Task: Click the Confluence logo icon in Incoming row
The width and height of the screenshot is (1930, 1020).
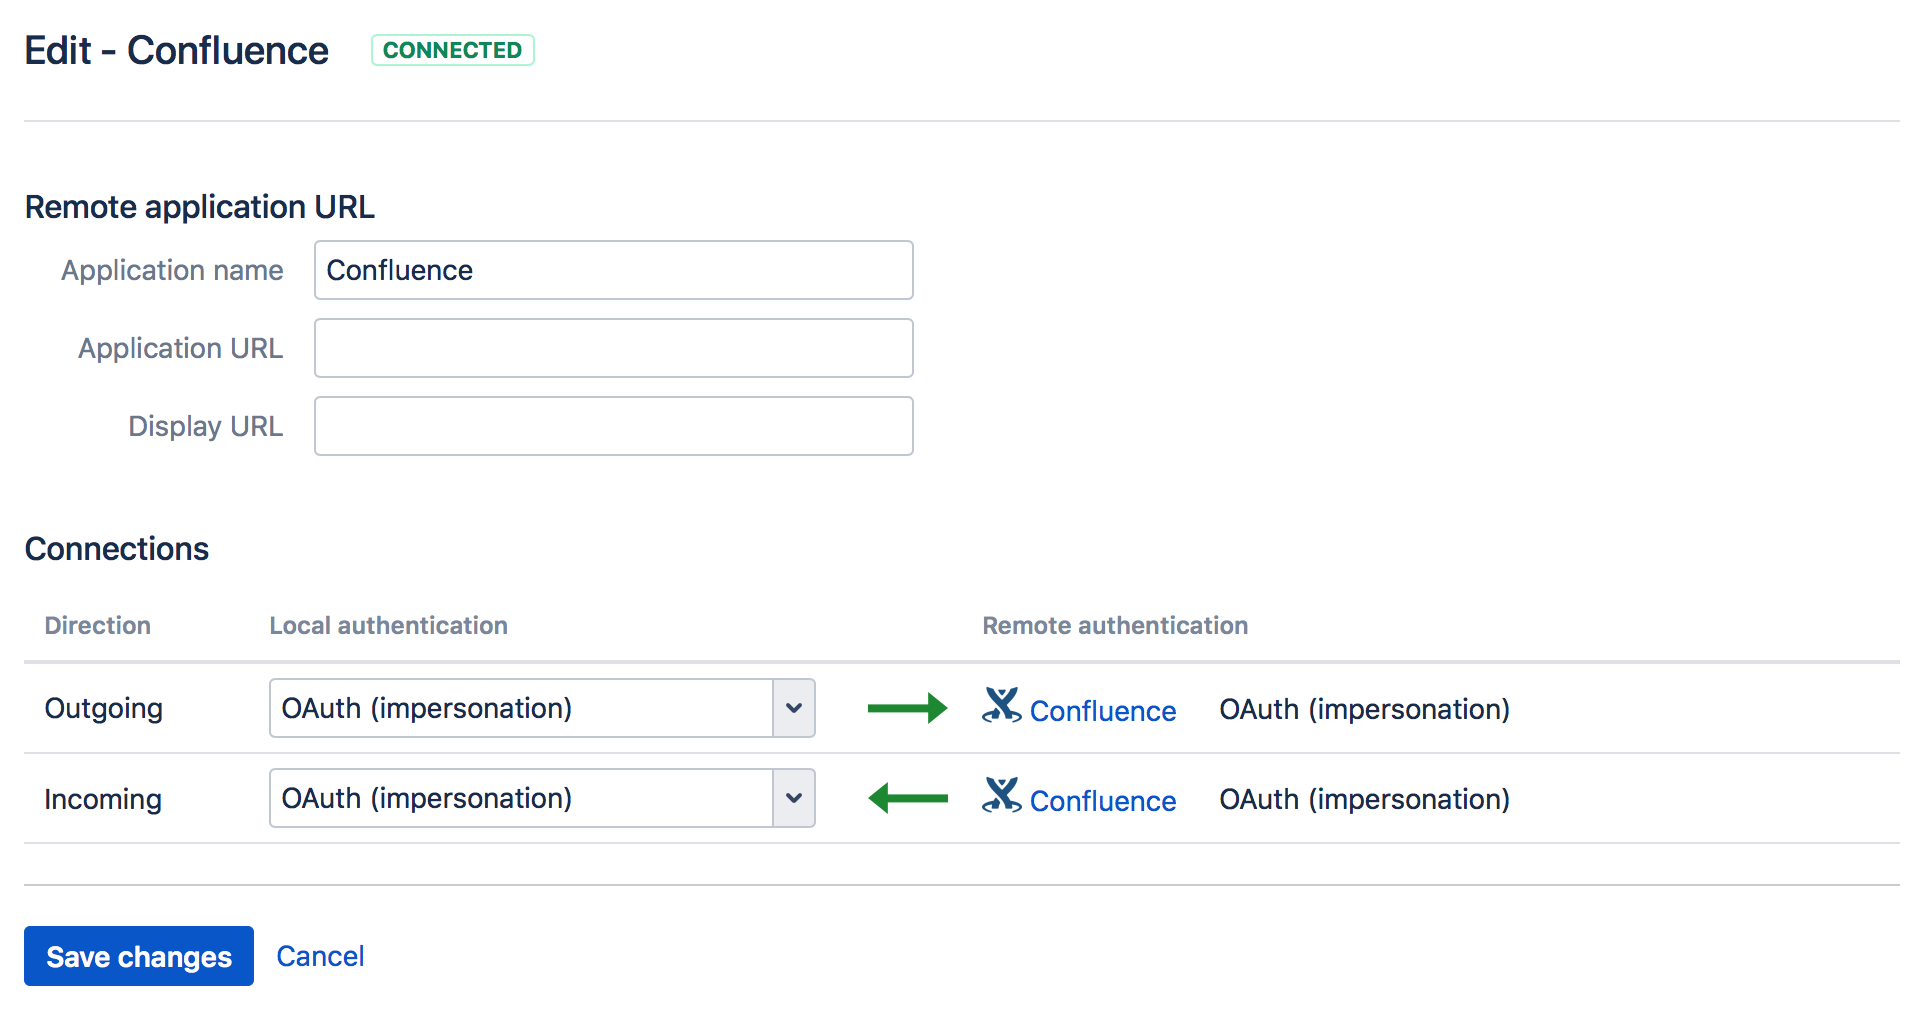Action: [1001, 796]
